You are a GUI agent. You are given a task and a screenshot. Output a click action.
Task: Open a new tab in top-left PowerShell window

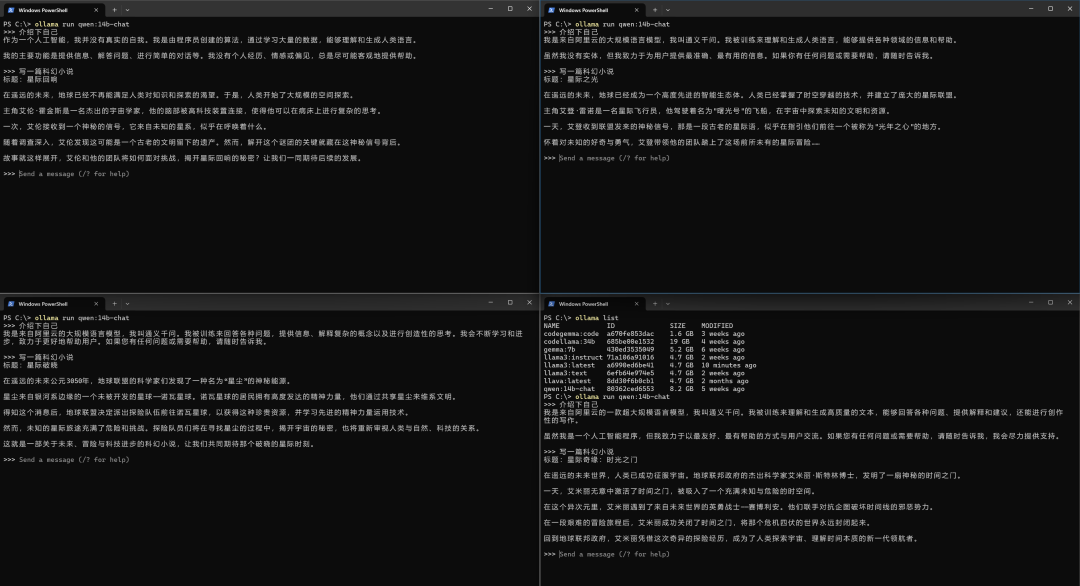click(x=114, y=10)
